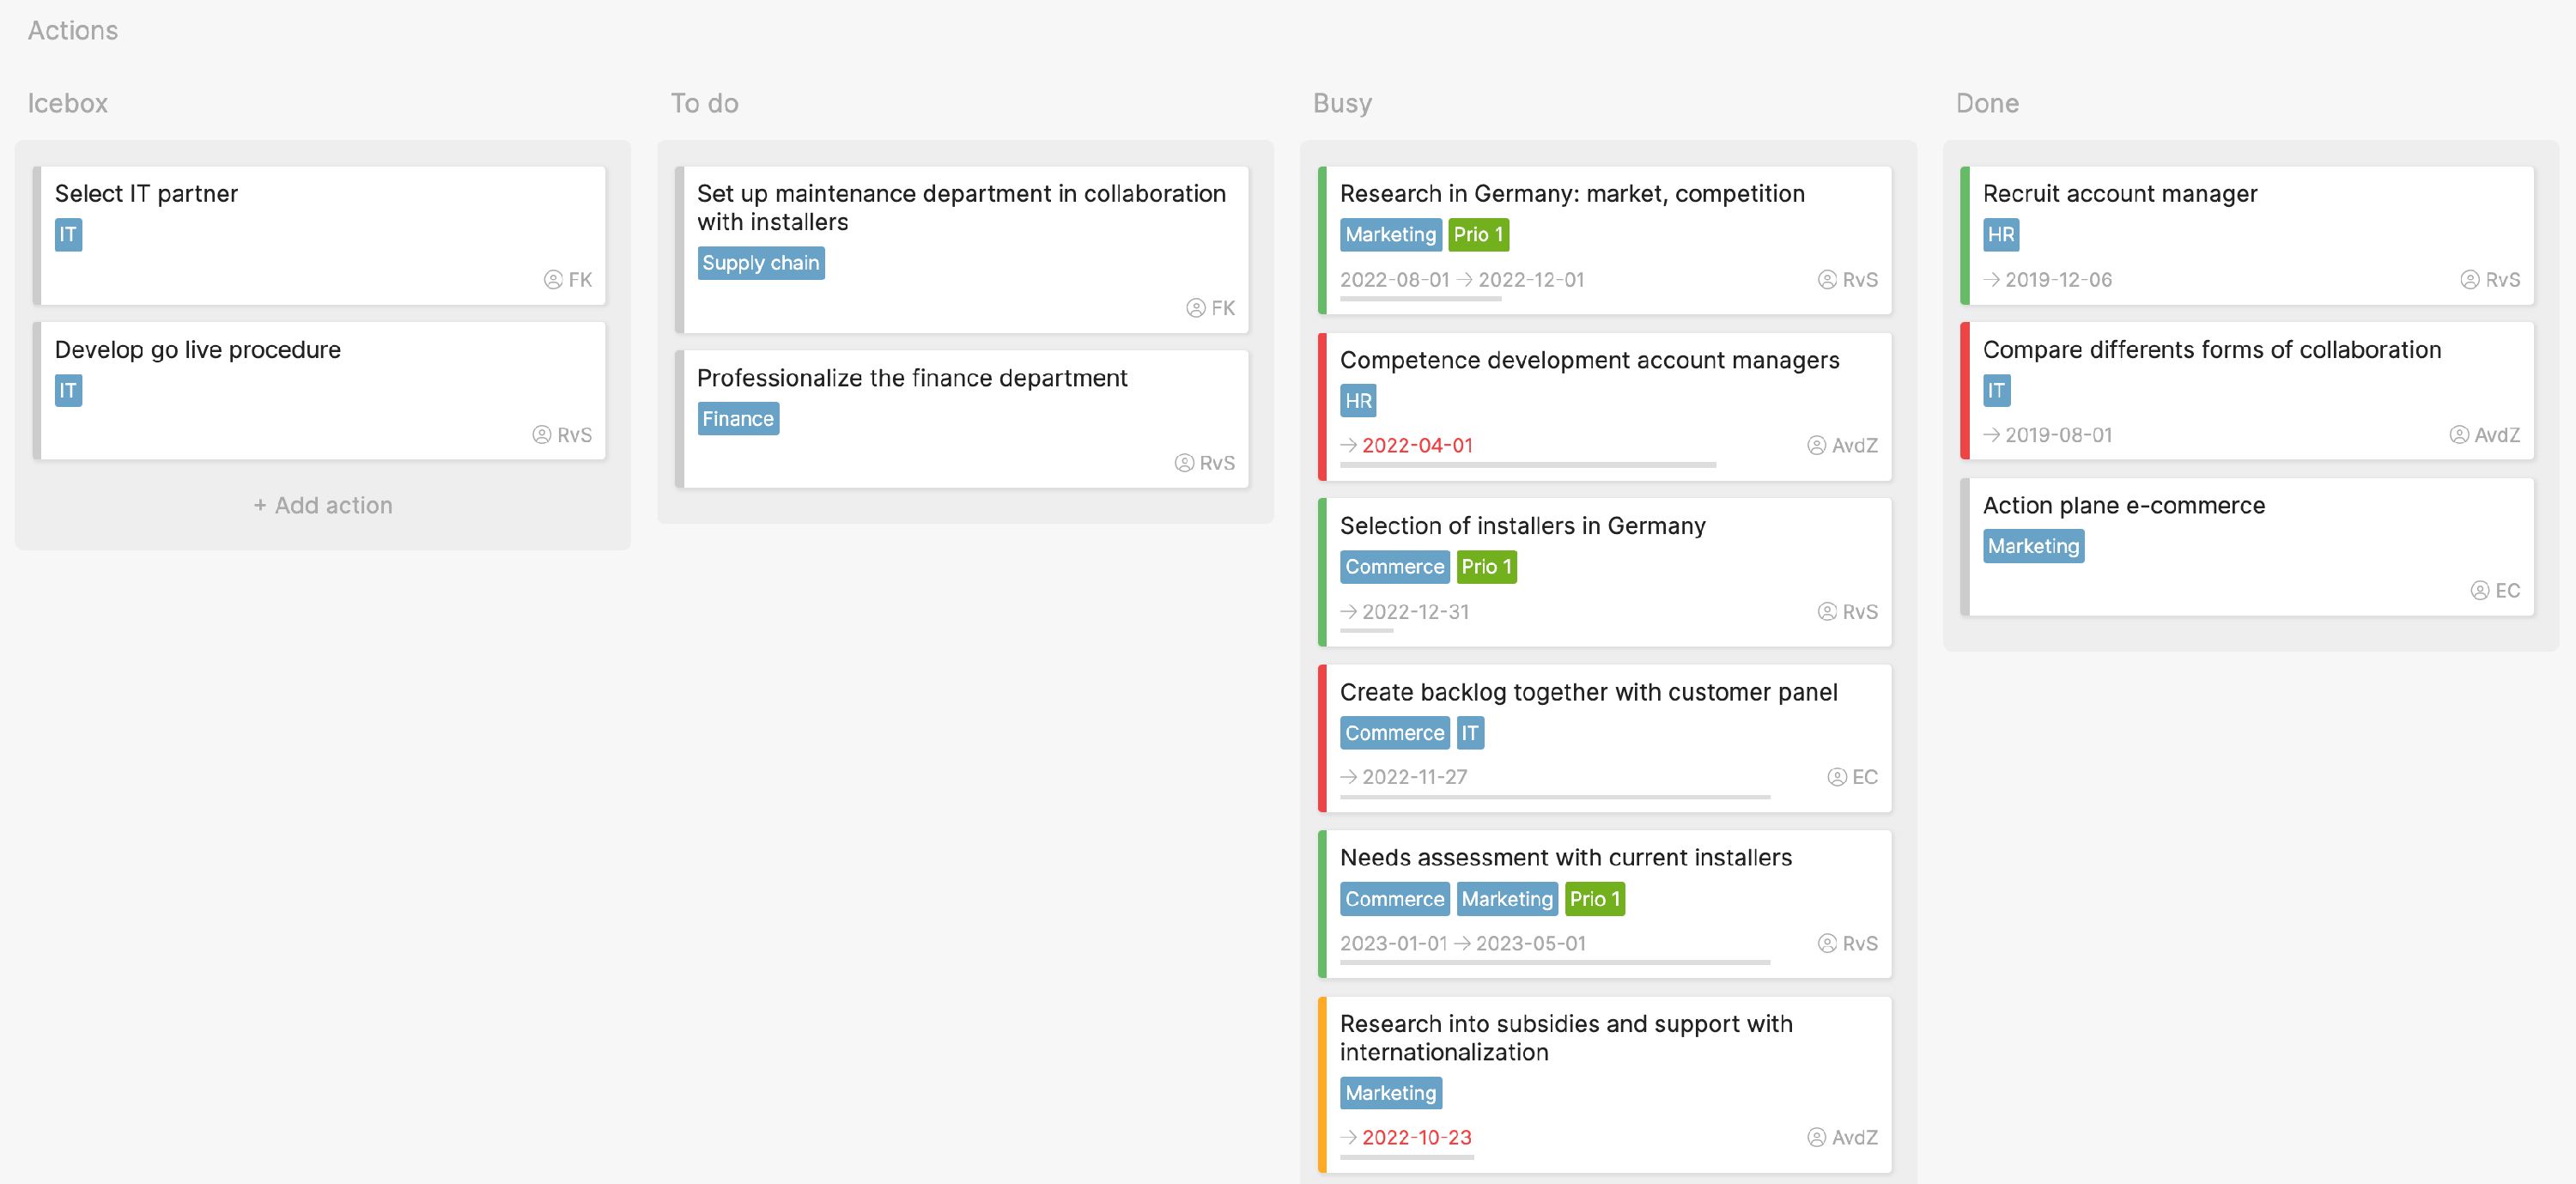Click assignee icon FK on Select IT partner card
2576x1184 pixels.
pos(553,280)
